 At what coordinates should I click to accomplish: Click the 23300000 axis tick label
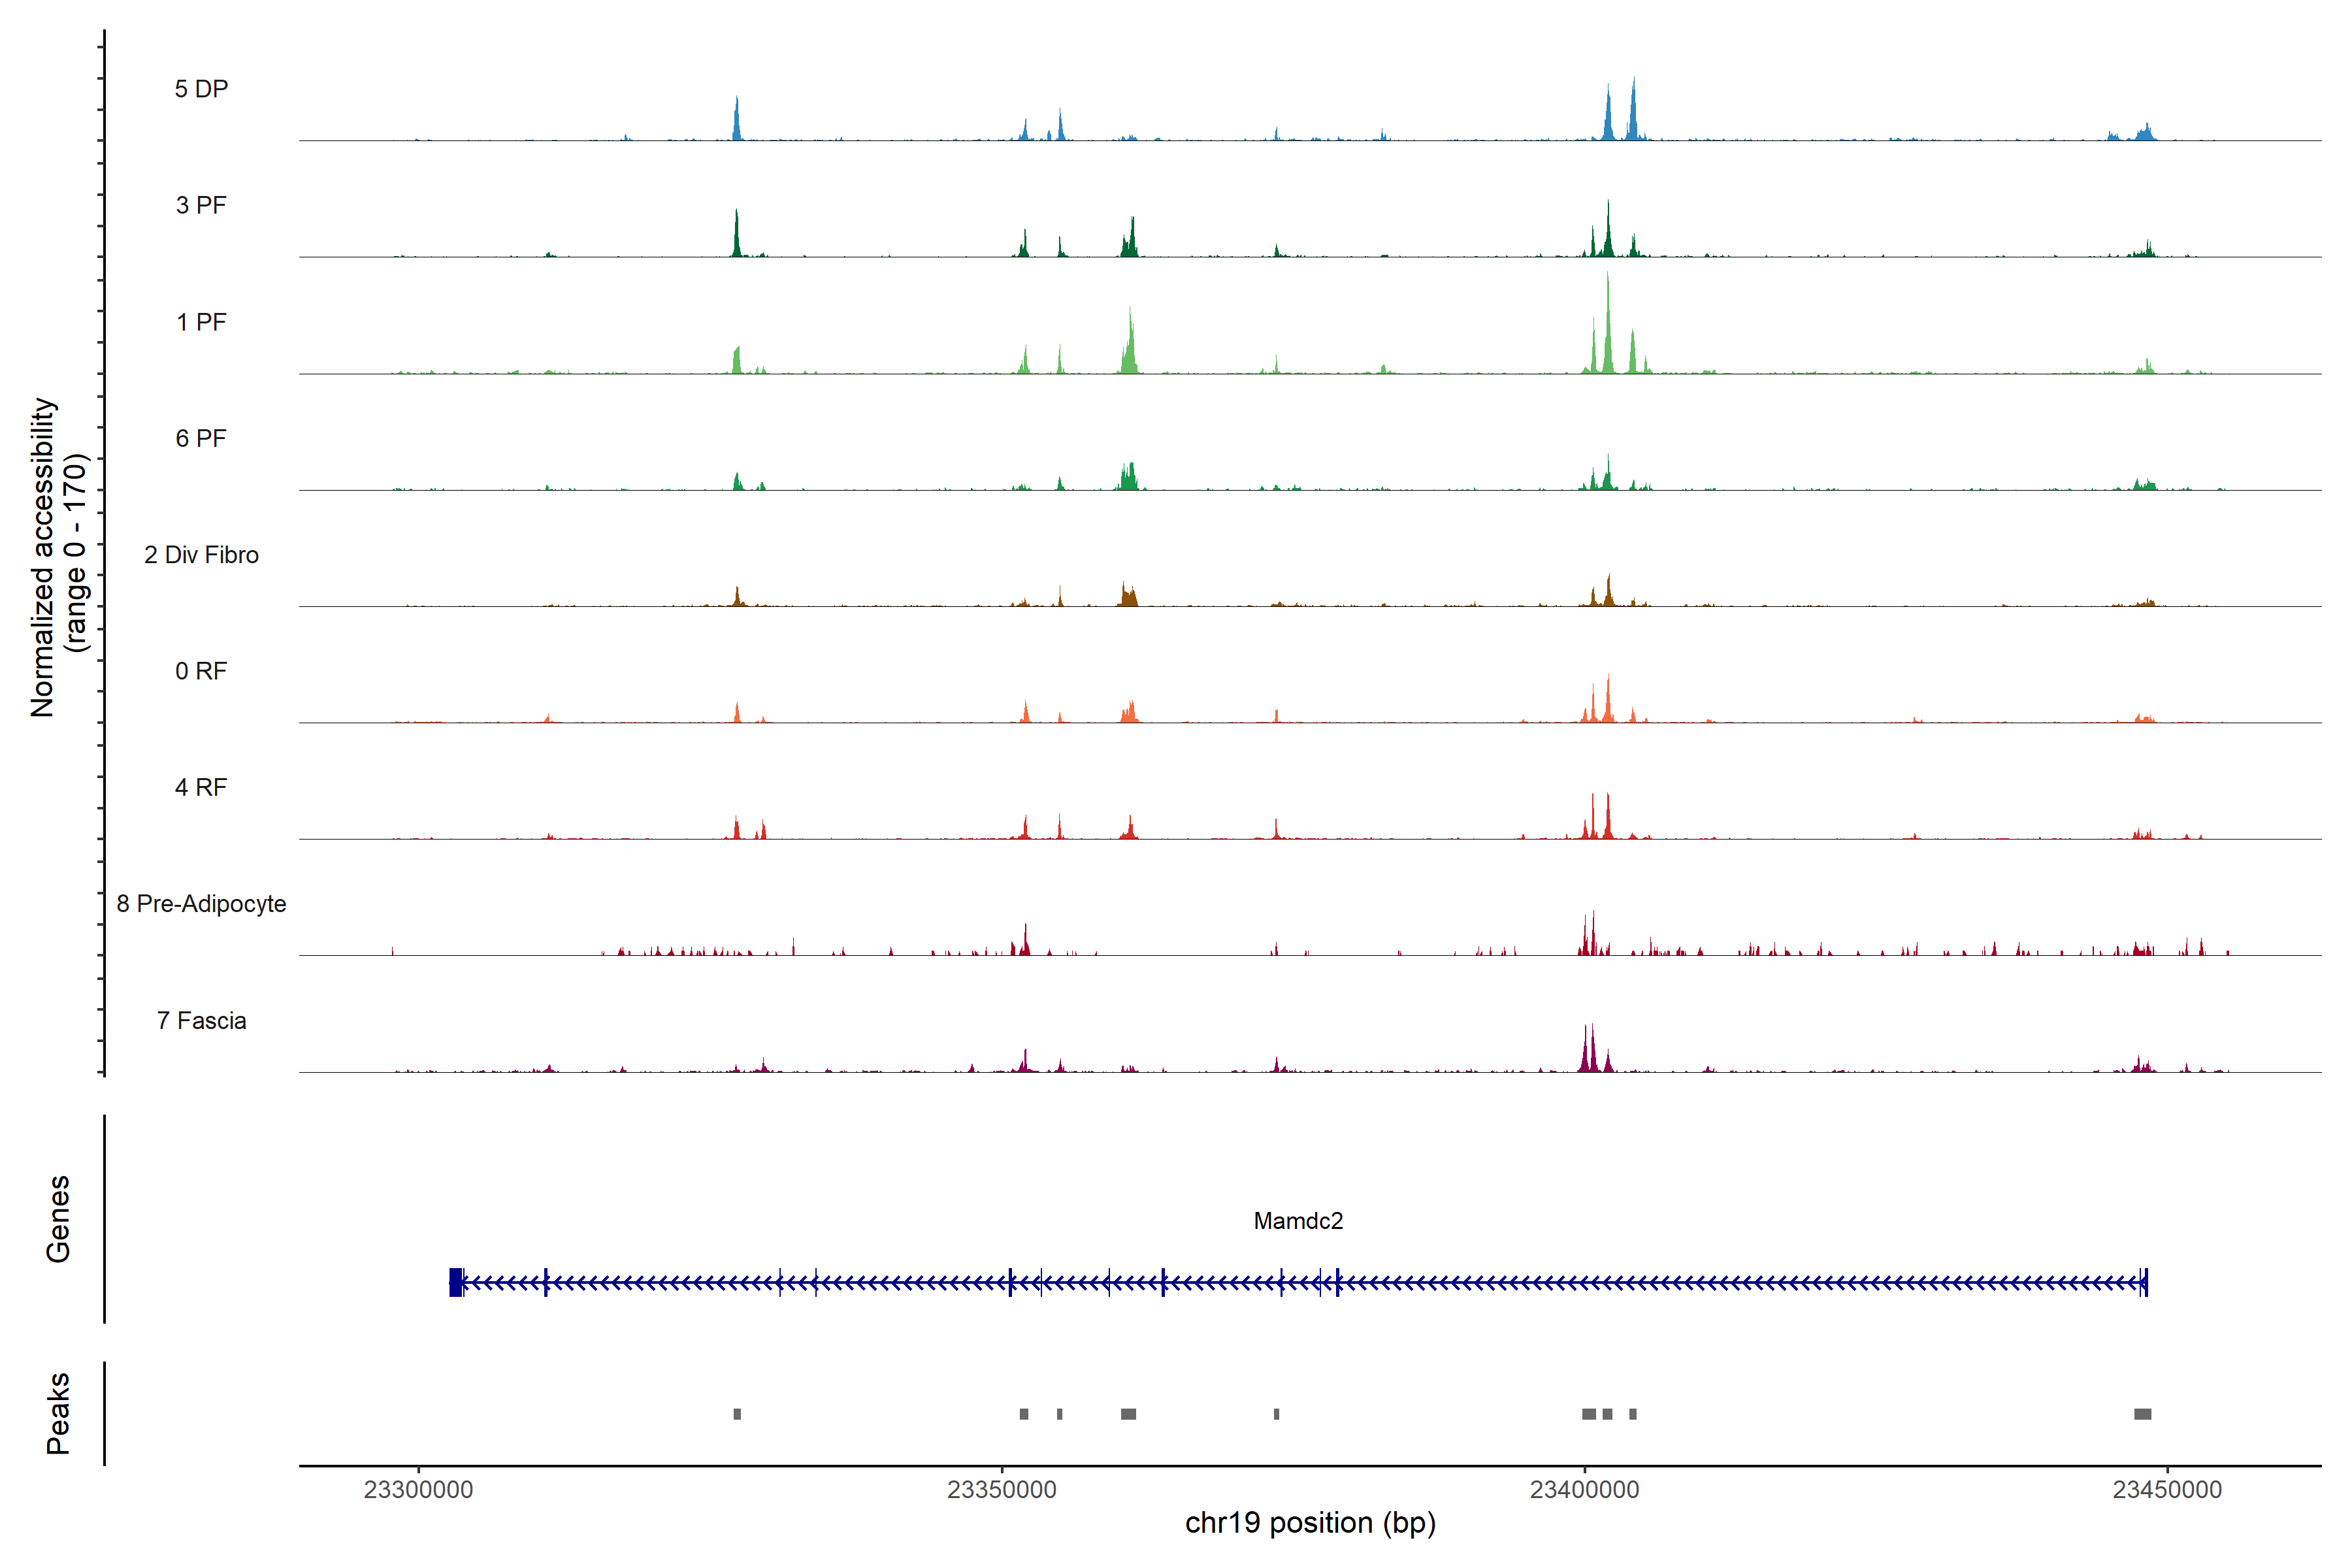(418, 1490)
